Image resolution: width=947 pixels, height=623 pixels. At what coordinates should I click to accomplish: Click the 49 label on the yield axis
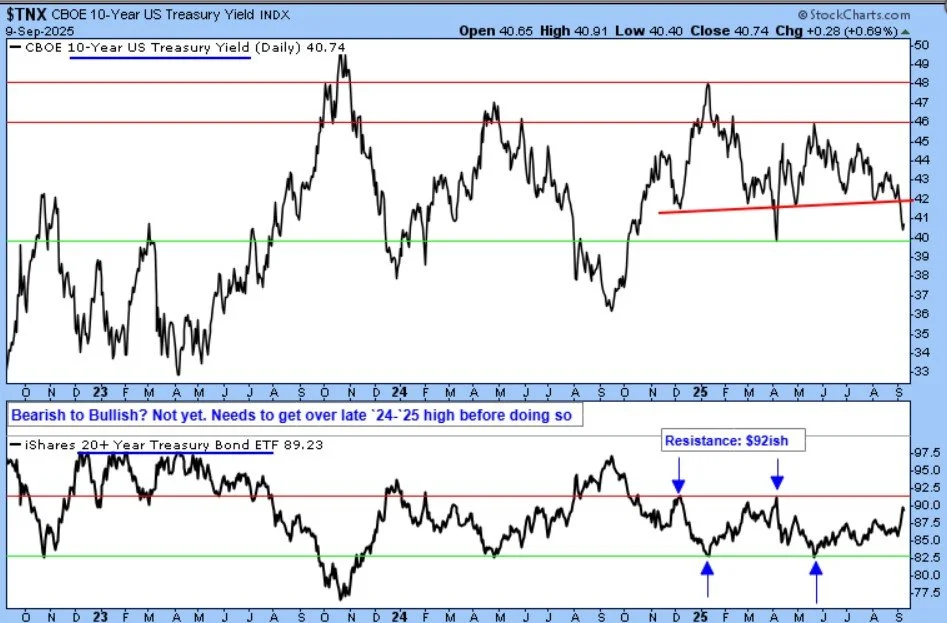coord(921,64)
